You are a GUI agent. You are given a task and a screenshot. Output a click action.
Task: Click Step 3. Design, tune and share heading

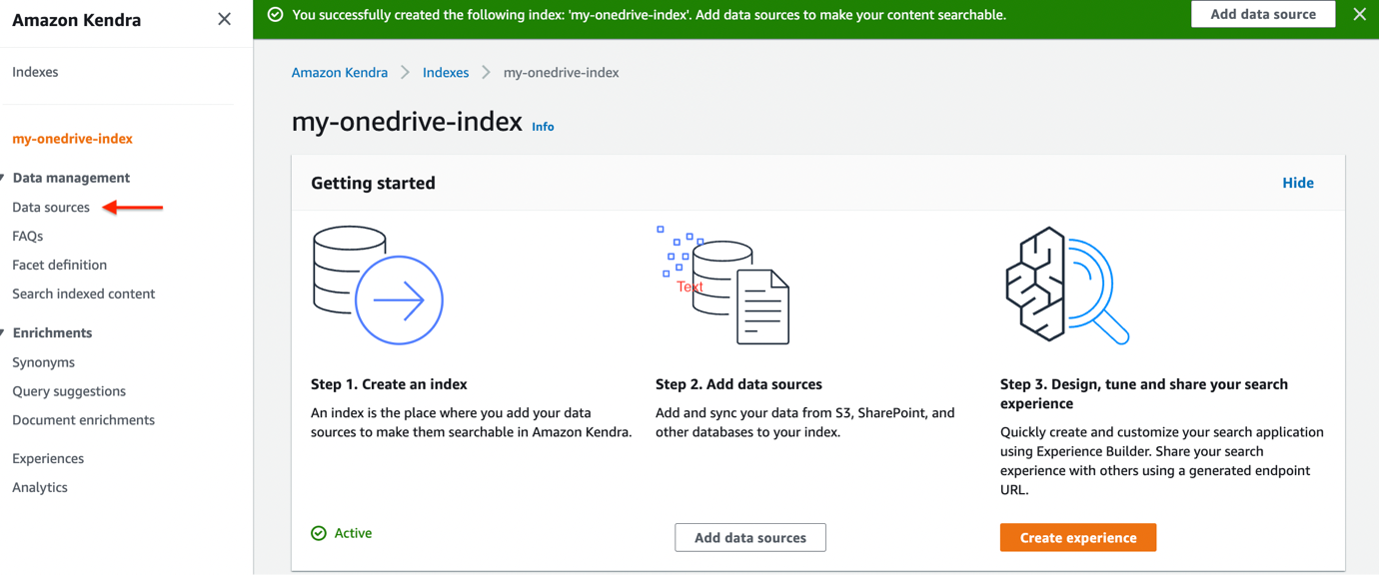point(1144,394)
